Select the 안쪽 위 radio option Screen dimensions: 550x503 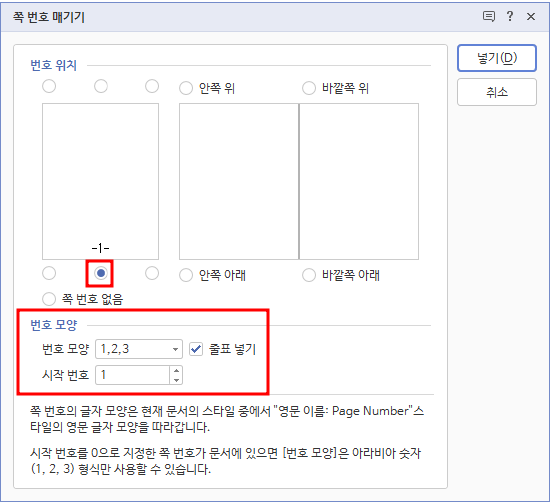tap(186, 88)
